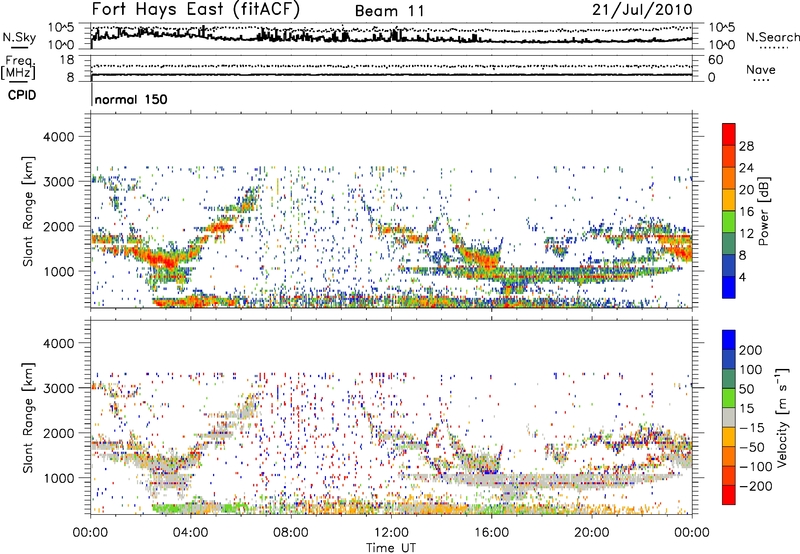The image size is (800, 554).
Task: Click the gray band of velocity colorbar
Action: pos(729,417)
